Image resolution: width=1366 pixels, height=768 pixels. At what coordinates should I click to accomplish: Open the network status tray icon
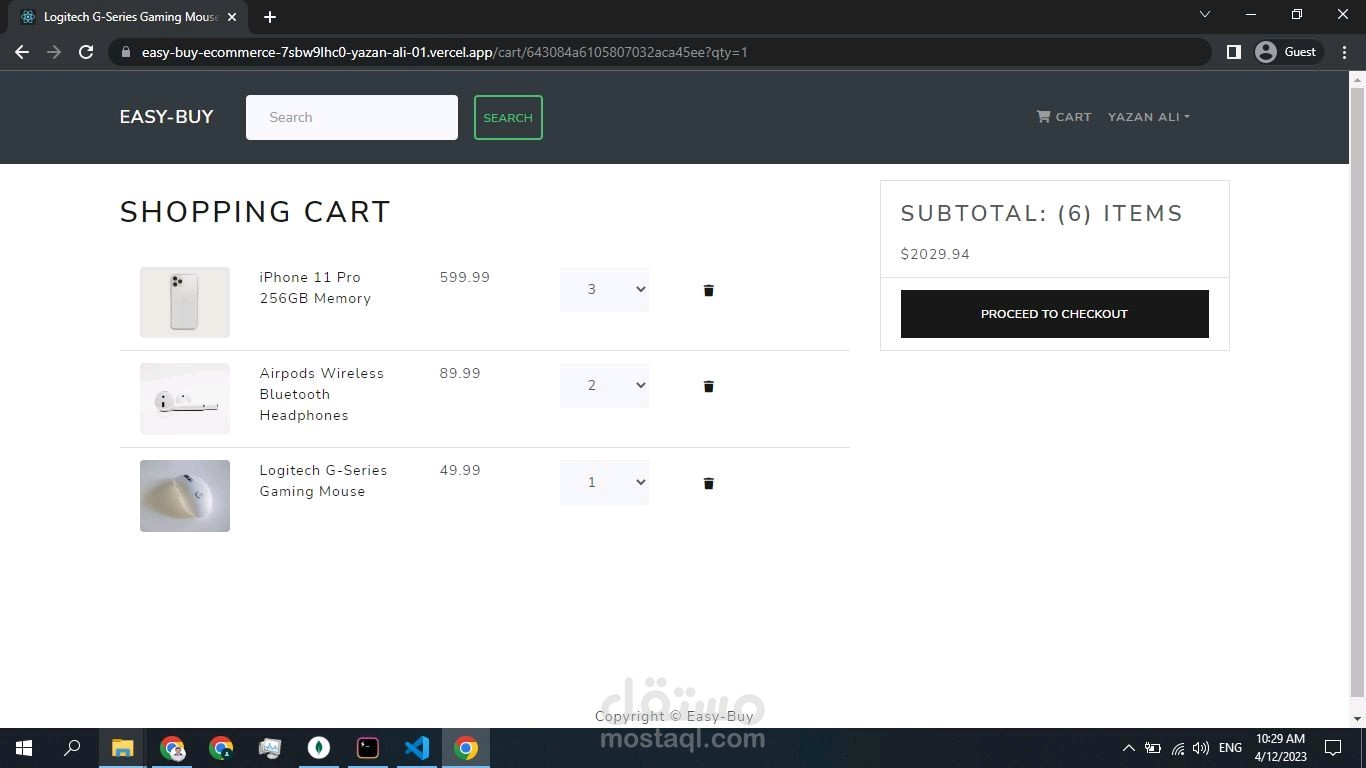click(x=1177, y=748)
